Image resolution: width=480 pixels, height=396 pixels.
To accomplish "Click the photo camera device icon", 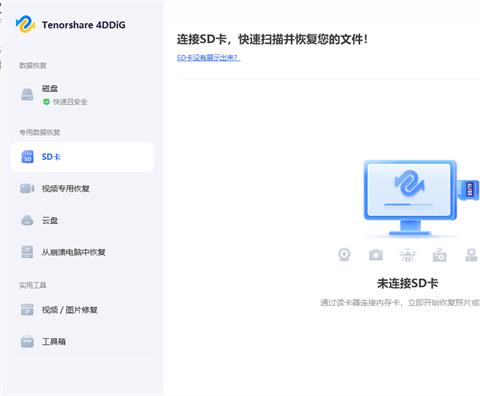I will pos(376,255).
